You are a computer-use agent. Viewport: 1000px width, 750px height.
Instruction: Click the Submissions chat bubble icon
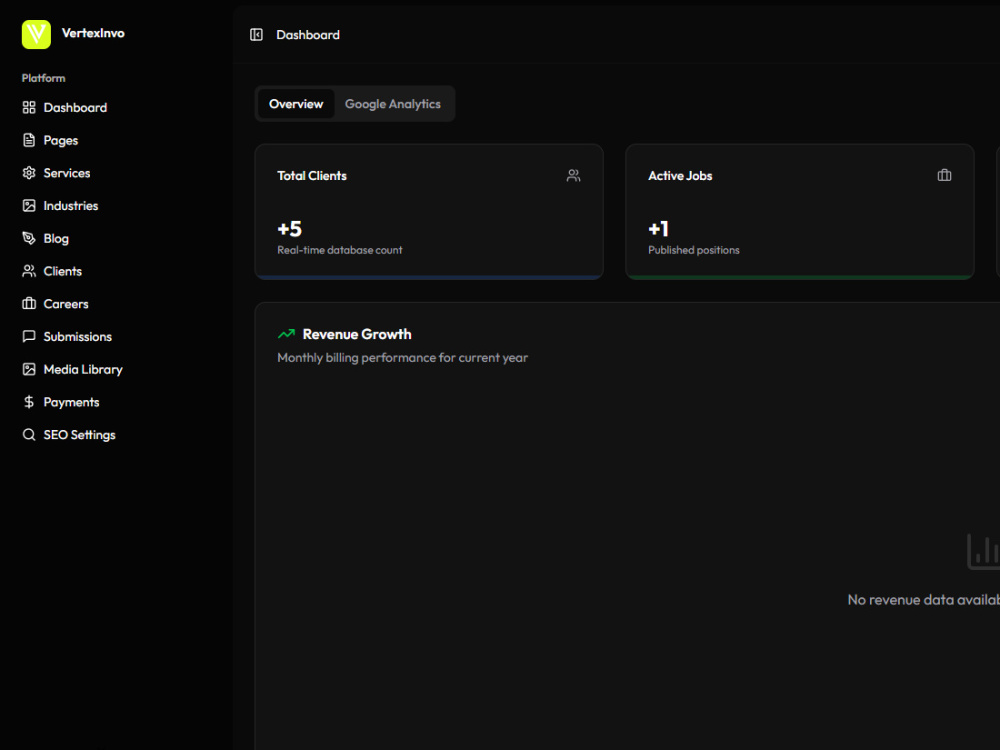(29, 336)
